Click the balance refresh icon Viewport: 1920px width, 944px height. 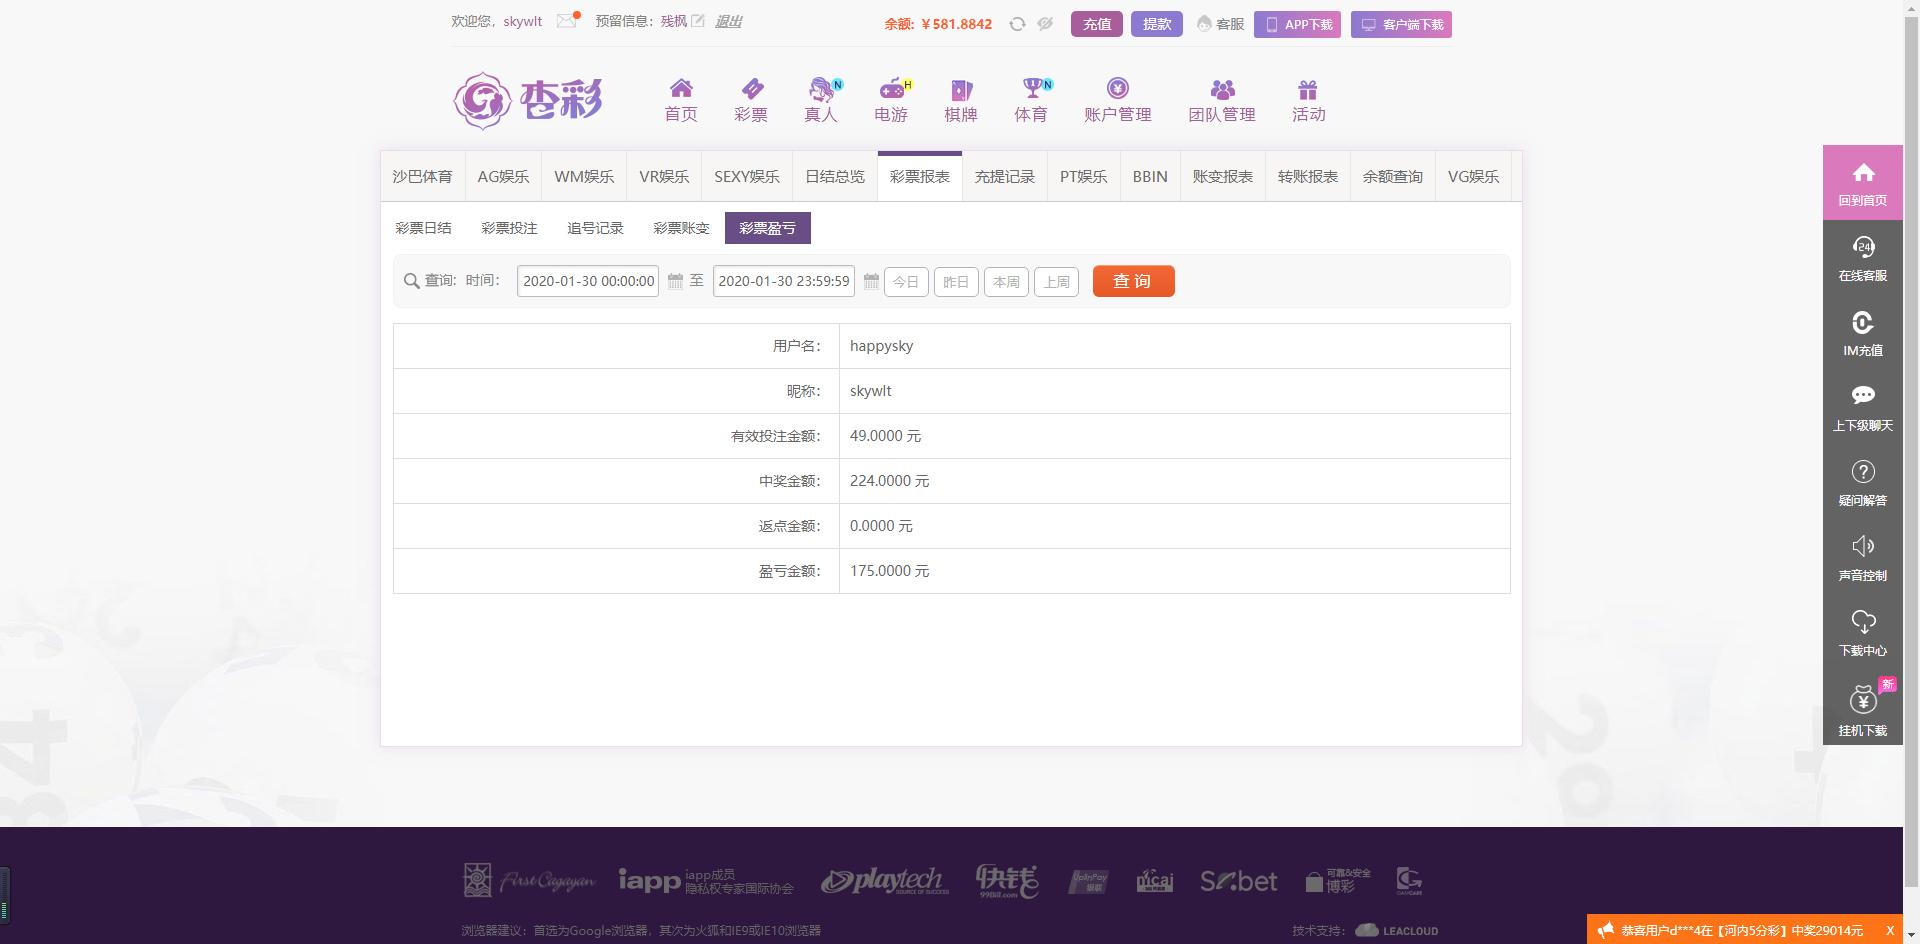click(x=1017, y=24)
